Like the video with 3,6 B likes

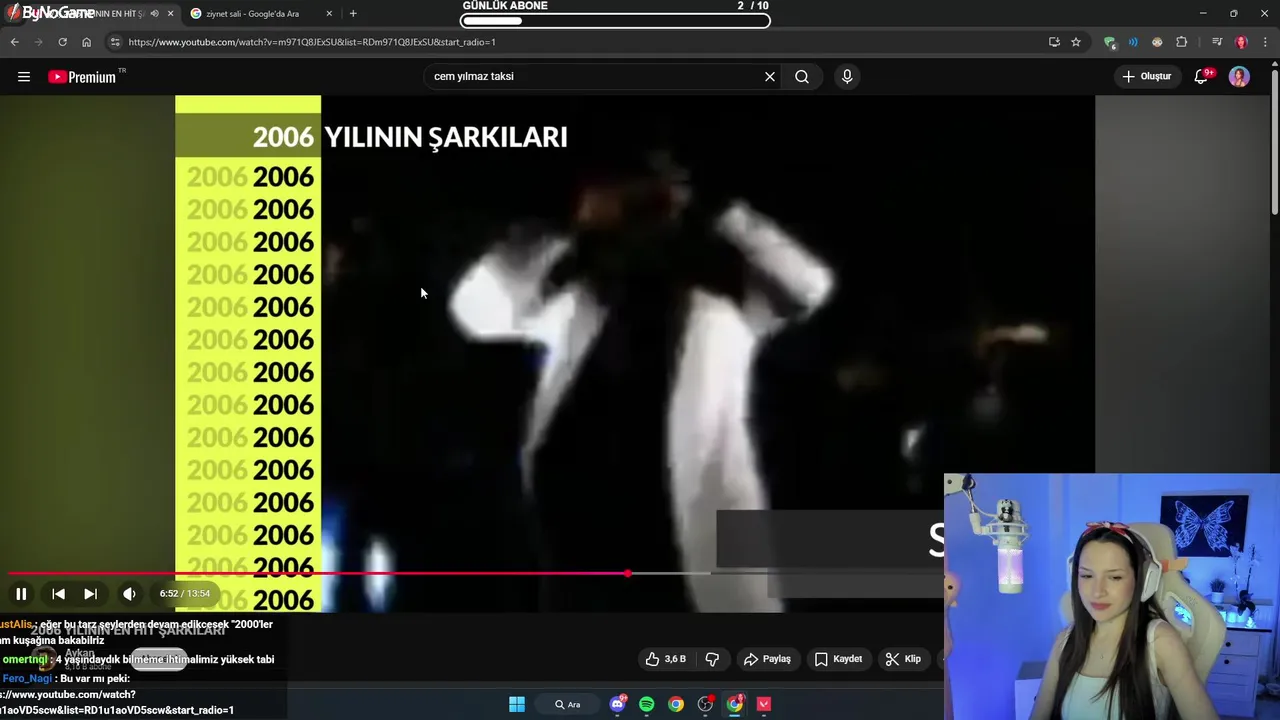coord(665,659)
